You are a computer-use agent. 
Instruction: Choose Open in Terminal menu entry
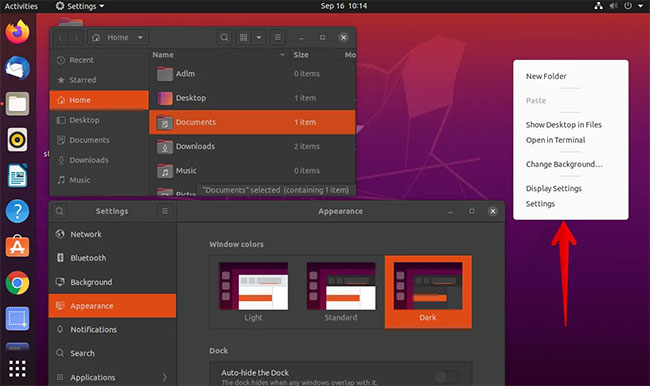(x=555, y=140)
